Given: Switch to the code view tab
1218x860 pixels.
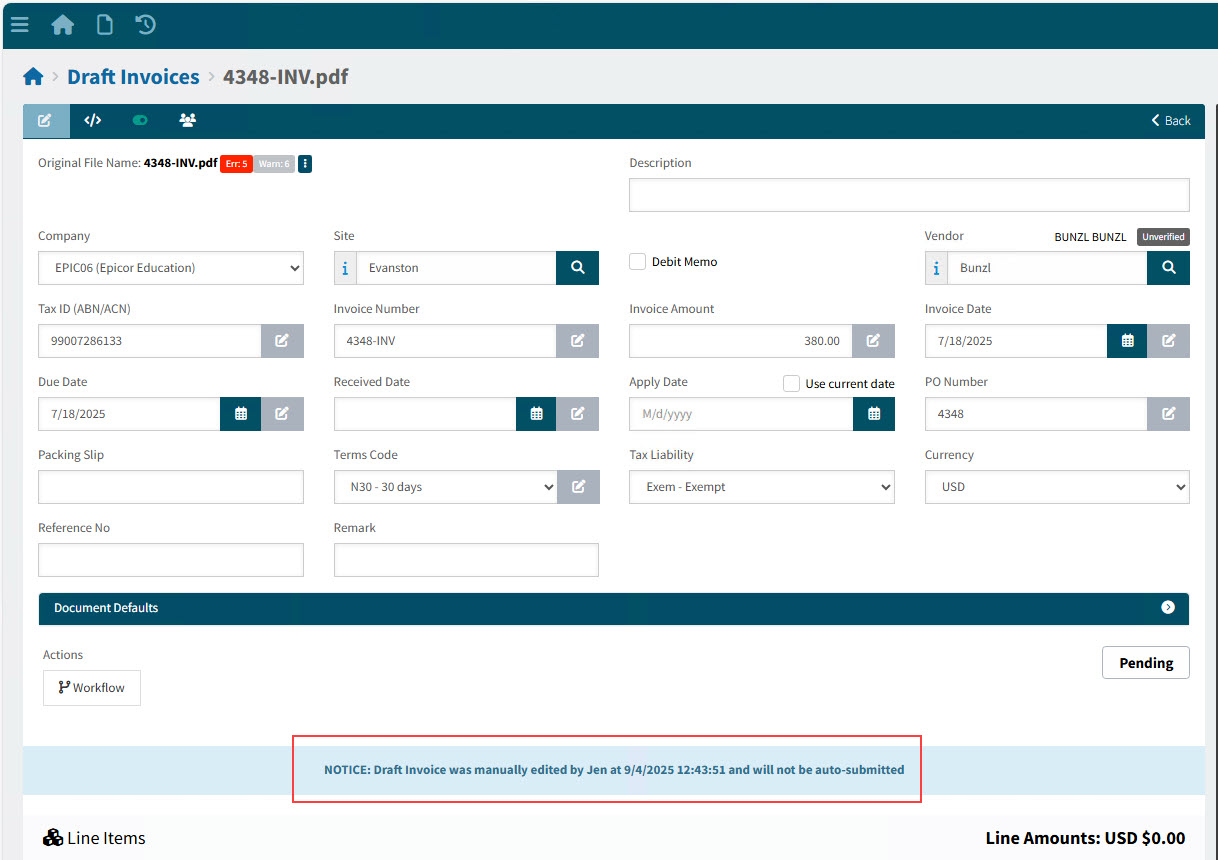Looking at the screenshot, I should (x=93, y=120).
